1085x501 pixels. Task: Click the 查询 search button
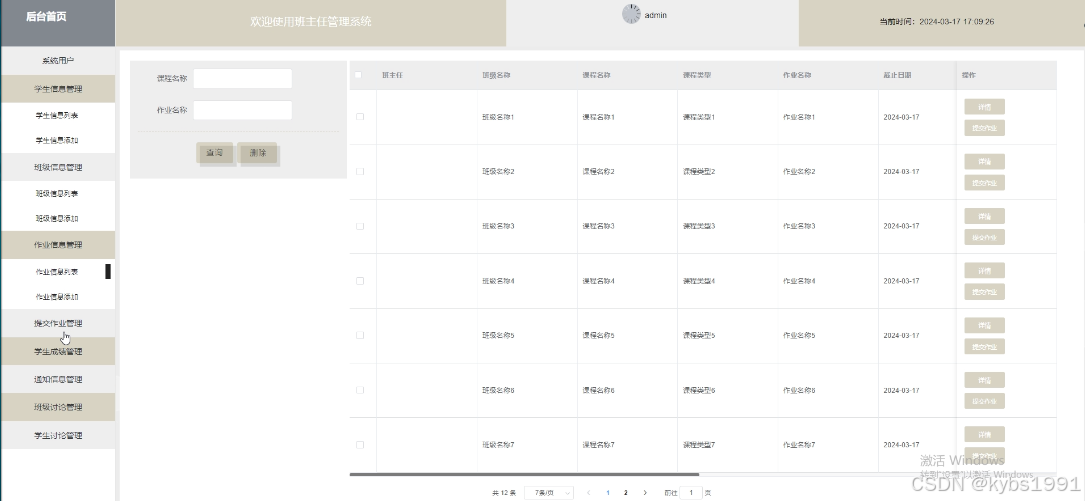coord(215,153)
